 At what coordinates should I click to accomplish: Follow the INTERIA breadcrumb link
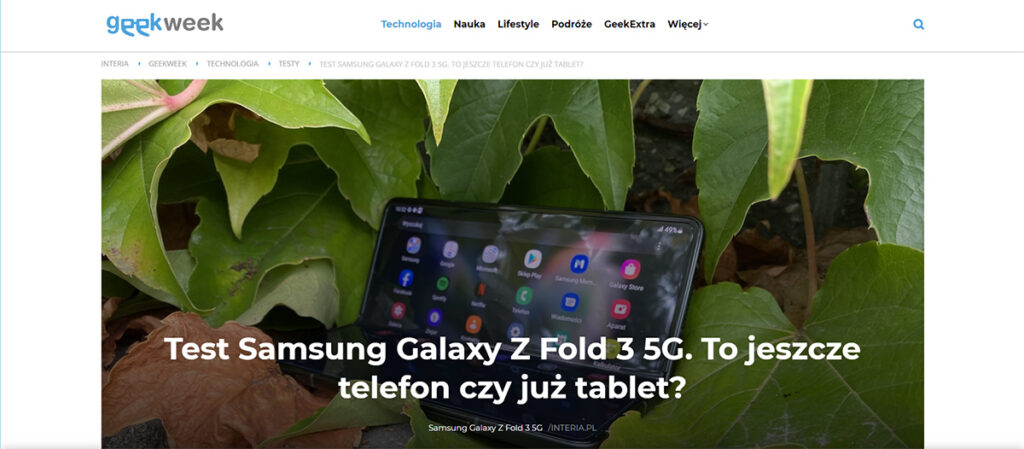[115, 64]
